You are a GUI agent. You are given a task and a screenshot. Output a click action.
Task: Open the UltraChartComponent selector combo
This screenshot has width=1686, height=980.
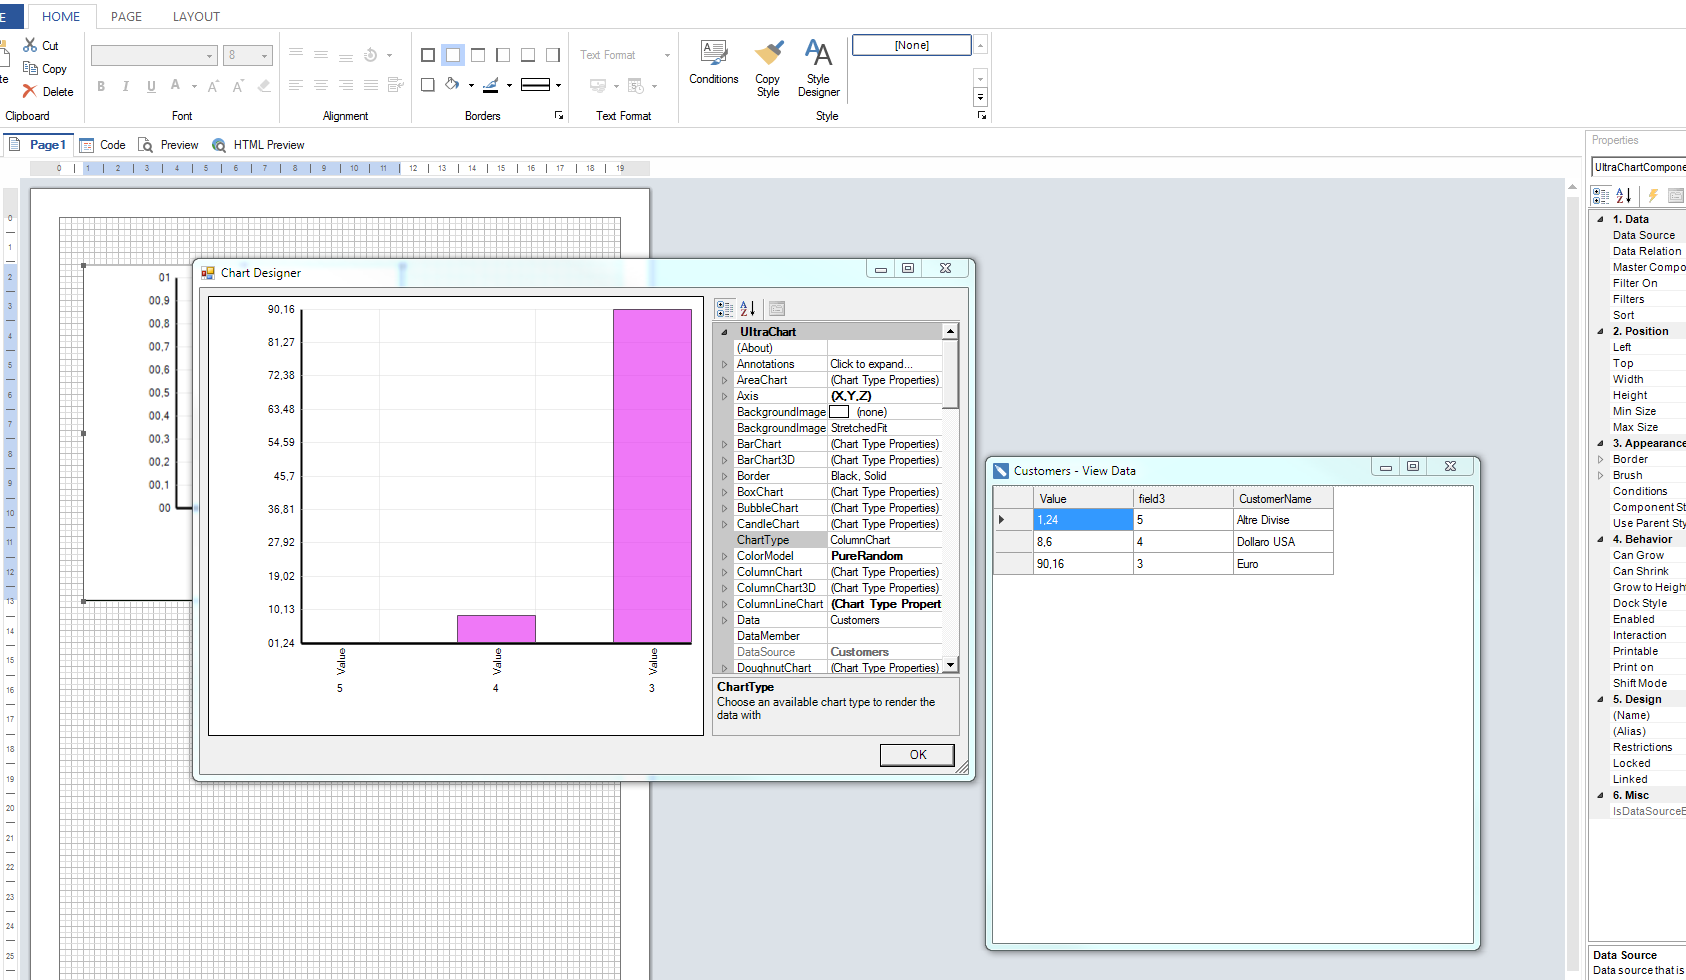pos(1639,167)
